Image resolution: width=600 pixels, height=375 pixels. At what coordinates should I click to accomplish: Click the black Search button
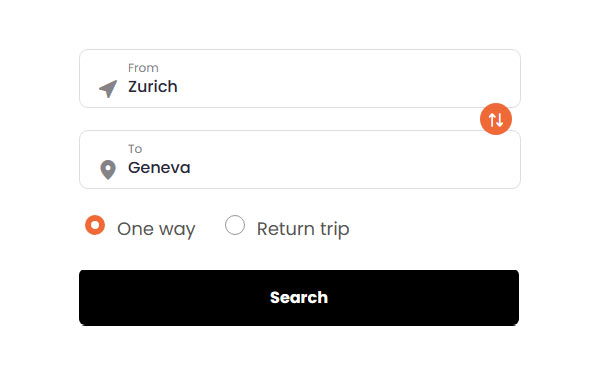pyautogui.click(x=299, y=298)
